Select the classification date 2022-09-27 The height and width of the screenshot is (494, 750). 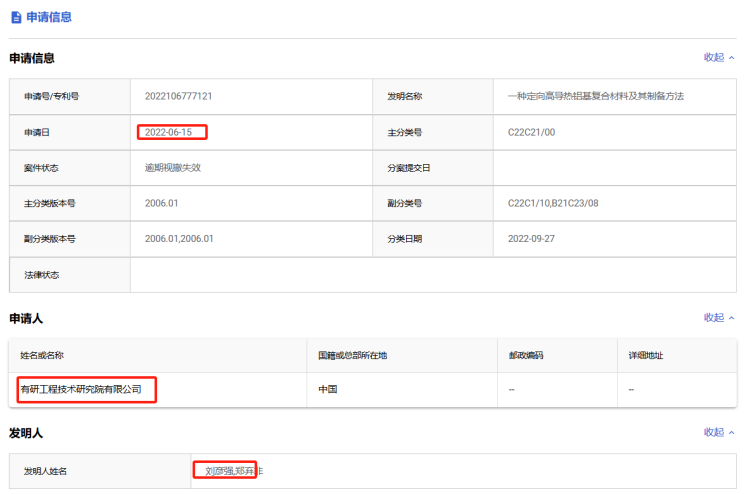[x=531, y=239]
